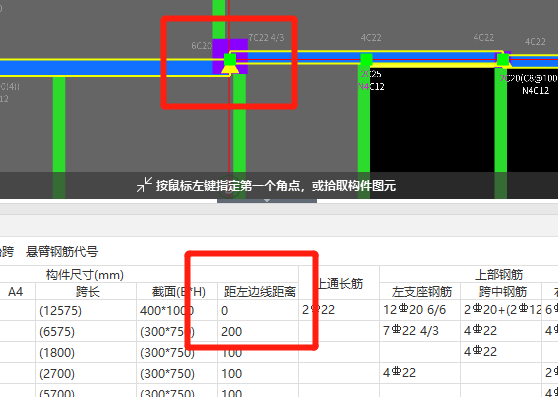This screenshot has height=397, width=558.
Task: Click empty 上通长筋 cell in the (6575) row
Action: pyautogui.click(x=339, y=332)
